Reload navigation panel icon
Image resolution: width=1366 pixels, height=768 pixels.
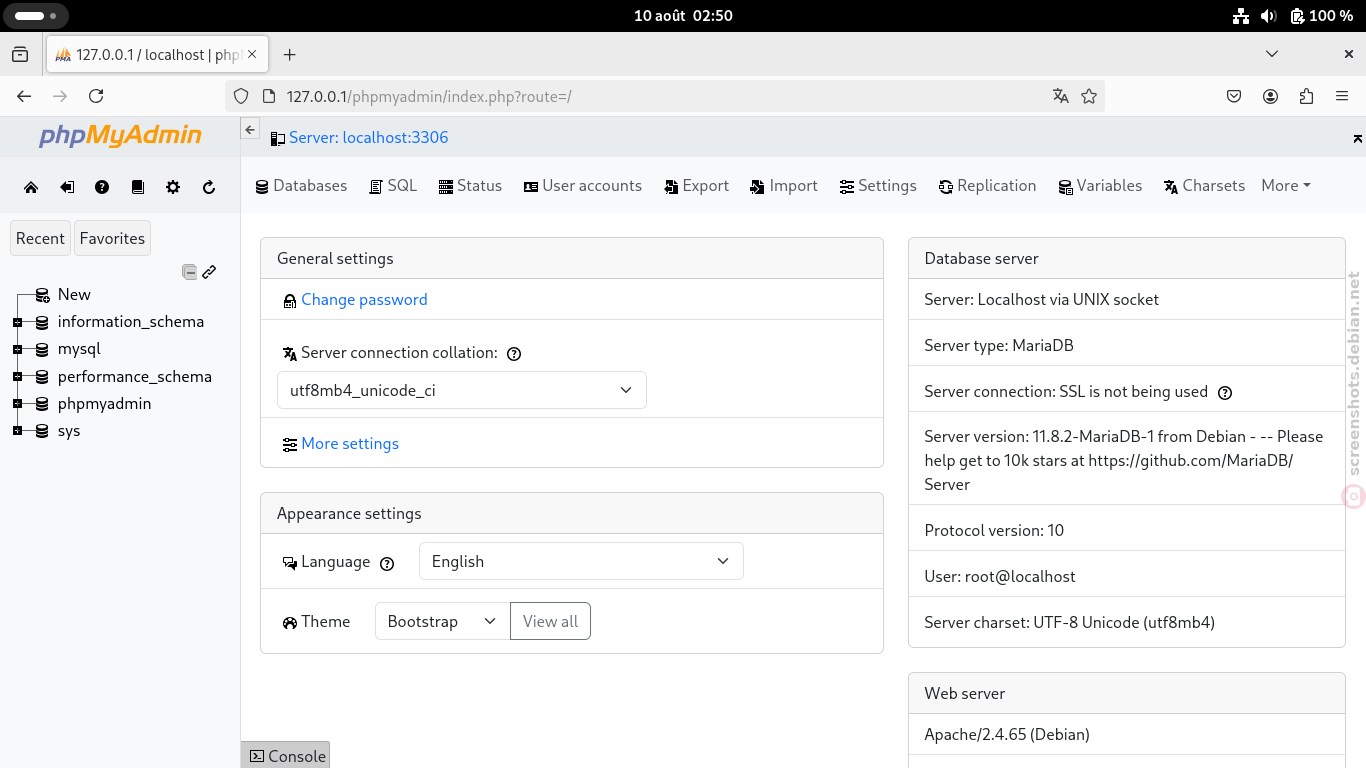(x=209, y=187)
